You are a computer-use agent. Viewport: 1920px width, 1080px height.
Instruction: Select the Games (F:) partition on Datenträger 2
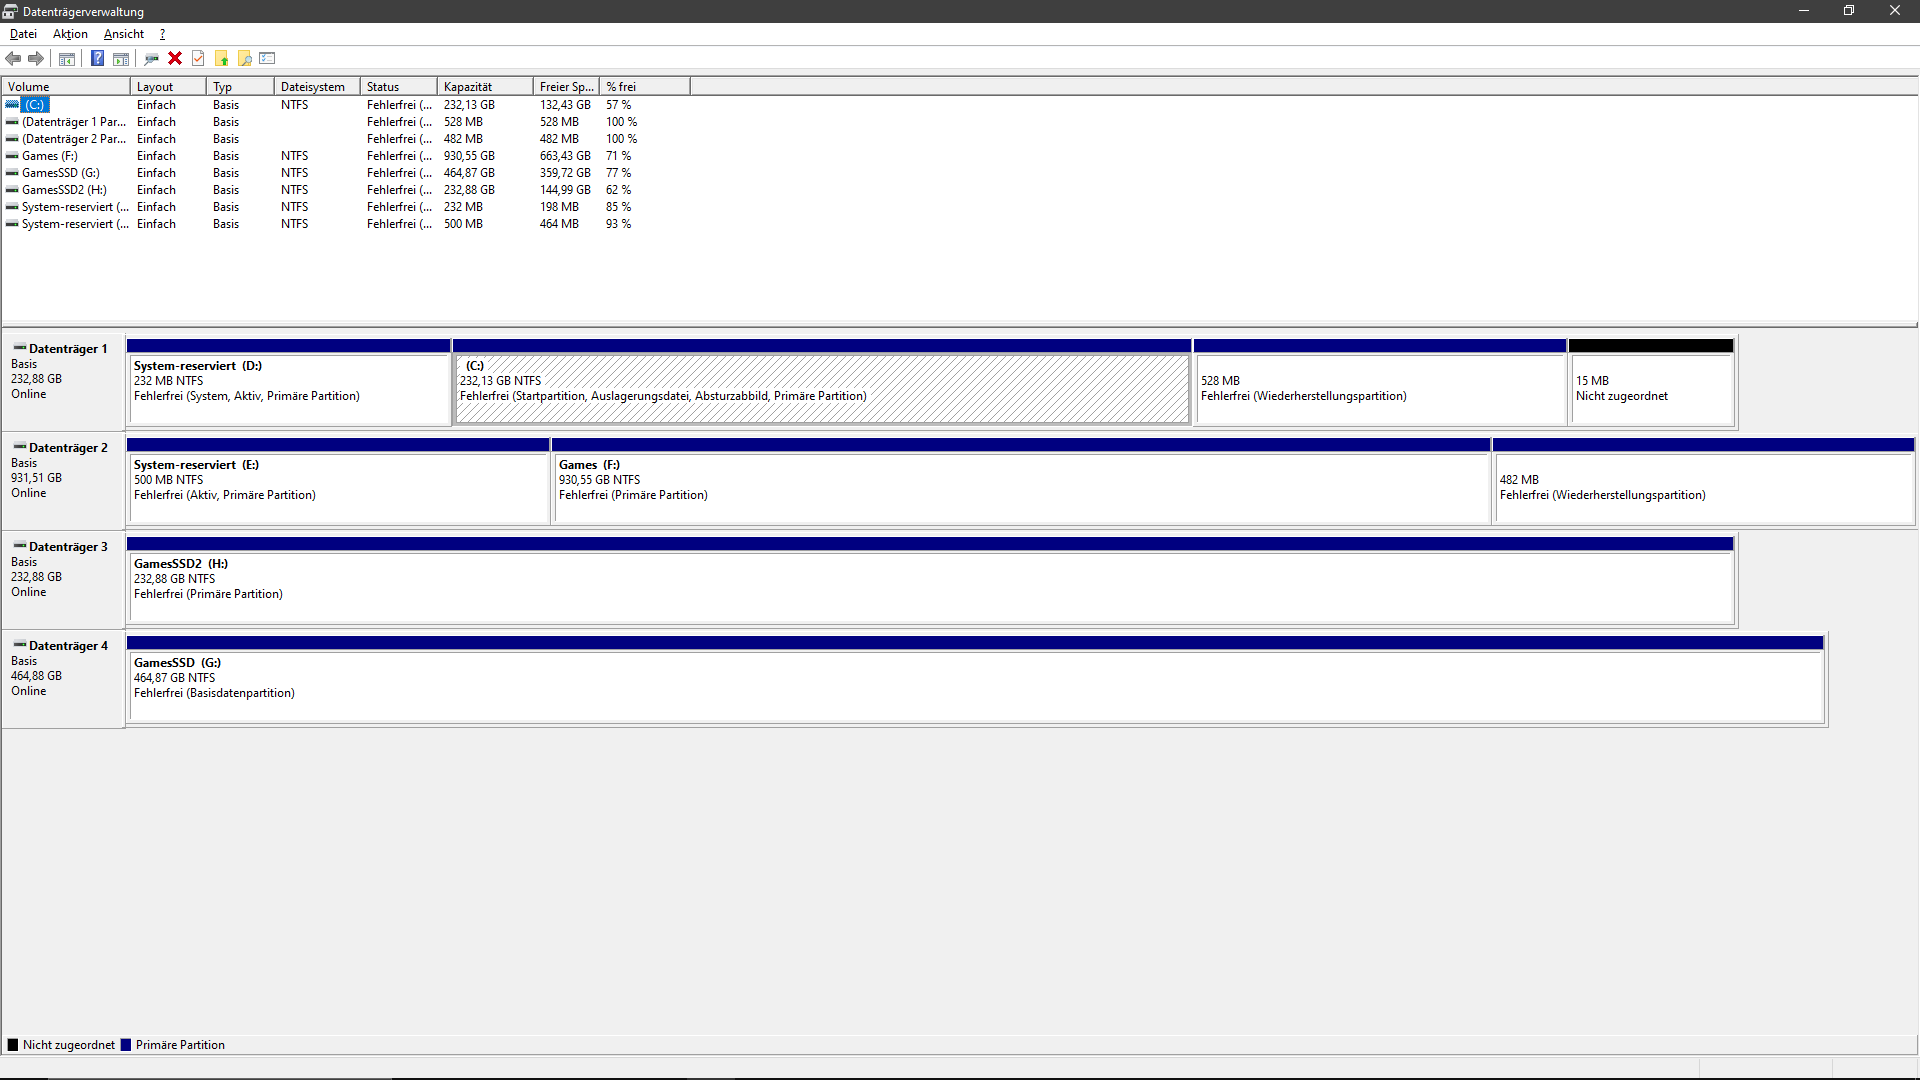click(1020, 488)
